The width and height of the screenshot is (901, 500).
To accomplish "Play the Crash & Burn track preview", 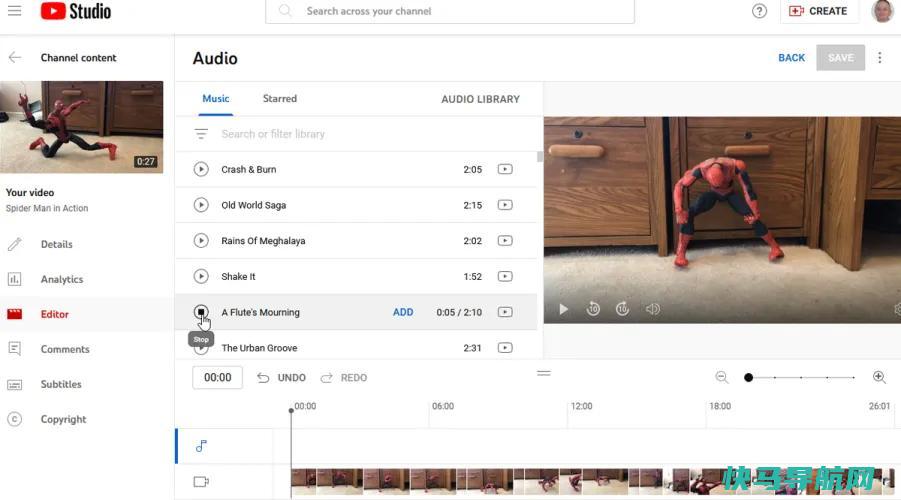I will click(x=201, y=169).
